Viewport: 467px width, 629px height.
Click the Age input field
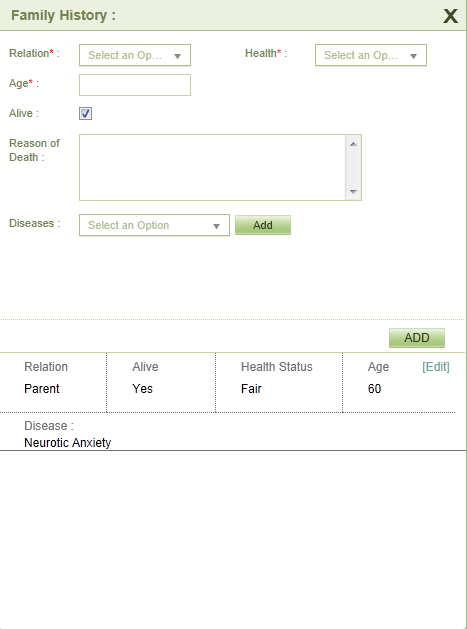click(x=135, y=85)
